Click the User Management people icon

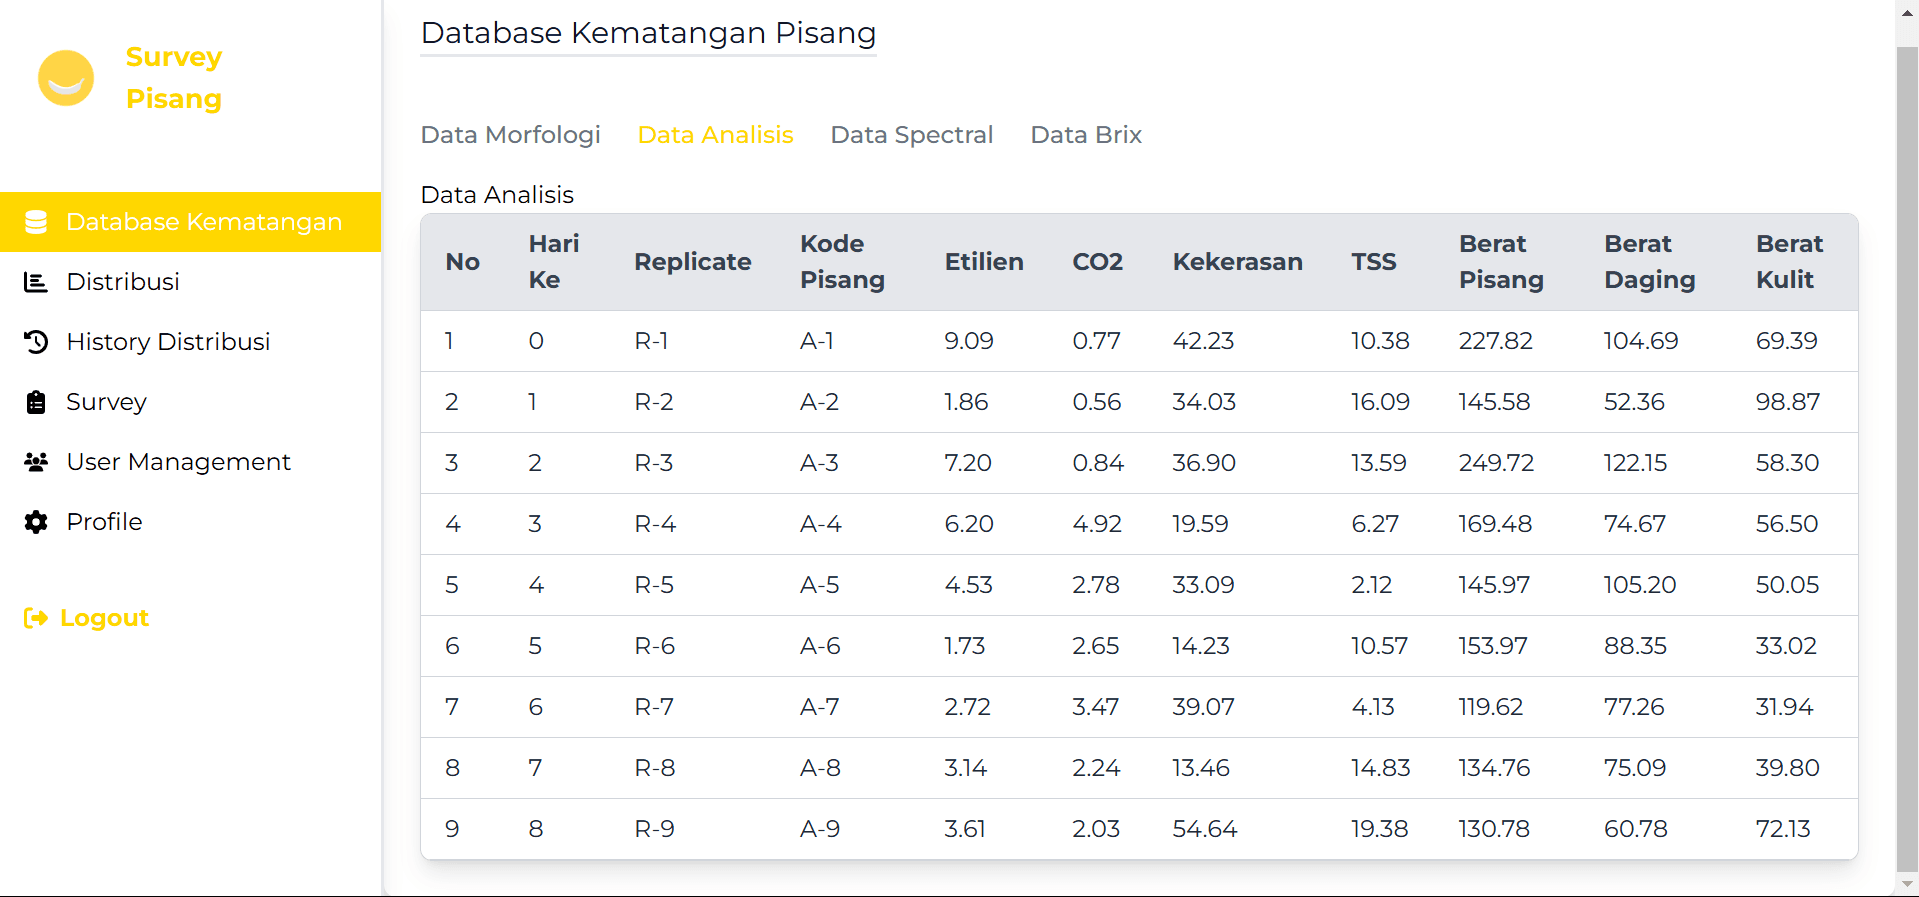click(36, 462)
